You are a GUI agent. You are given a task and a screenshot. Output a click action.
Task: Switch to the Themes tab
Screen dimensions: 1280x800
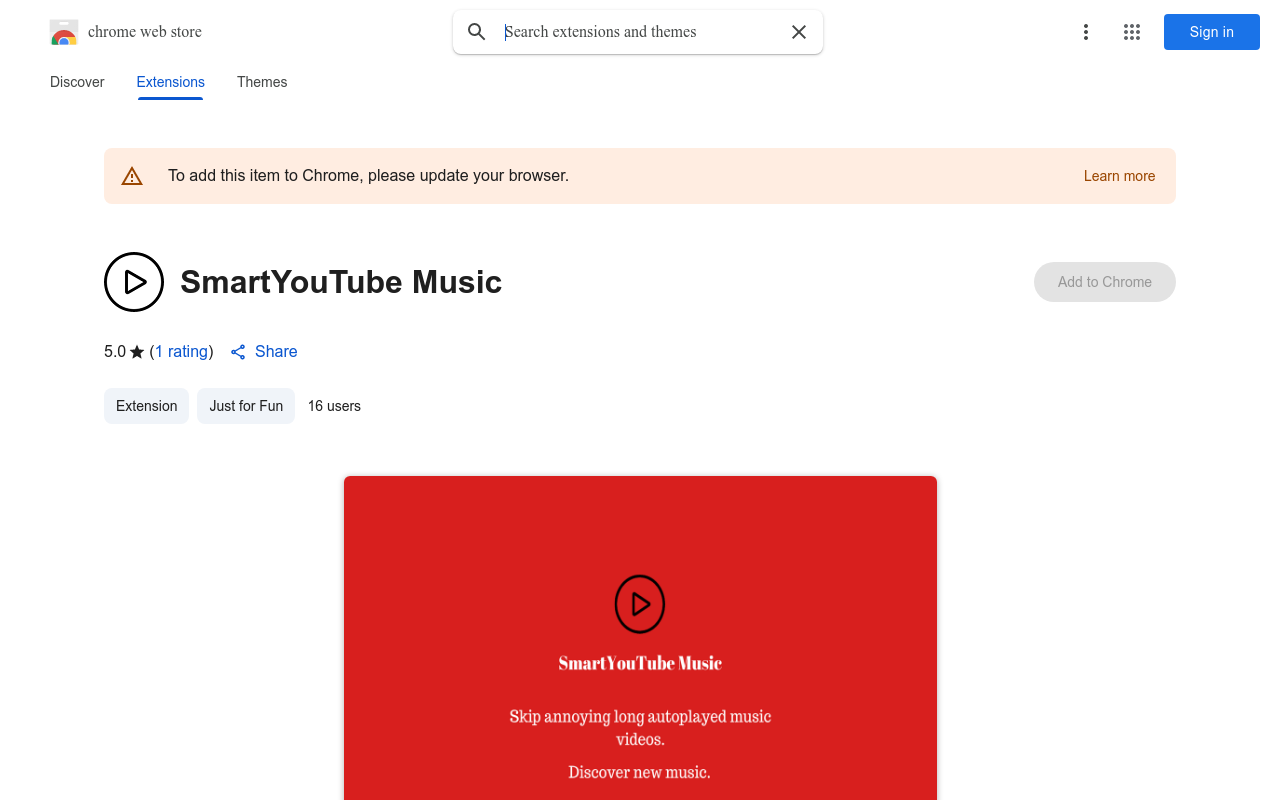pyautogui.click(x=262, y=82)
